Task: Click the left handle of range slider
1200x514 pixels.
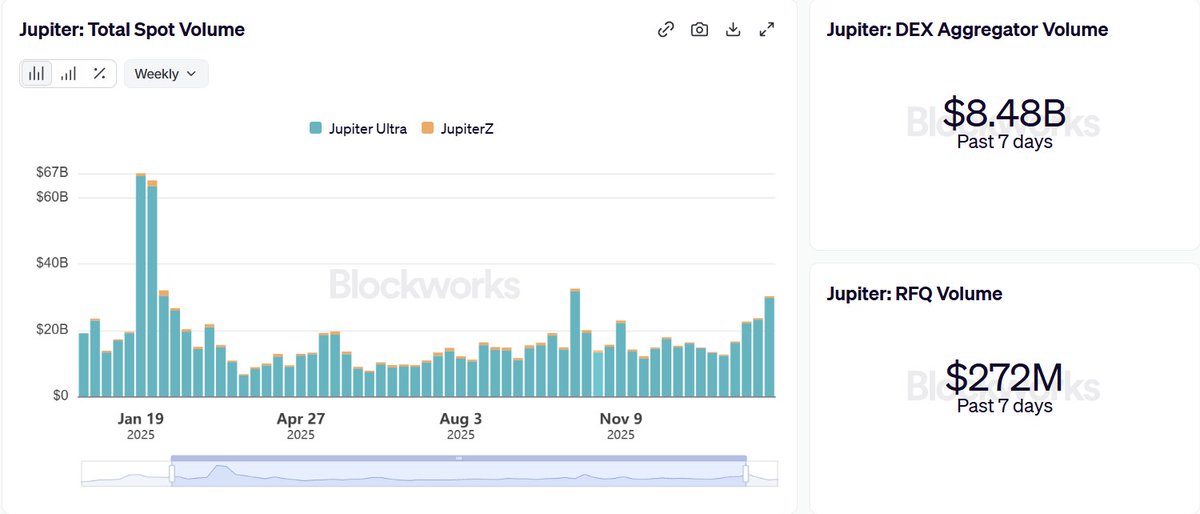Action: (x=172, y=474)
